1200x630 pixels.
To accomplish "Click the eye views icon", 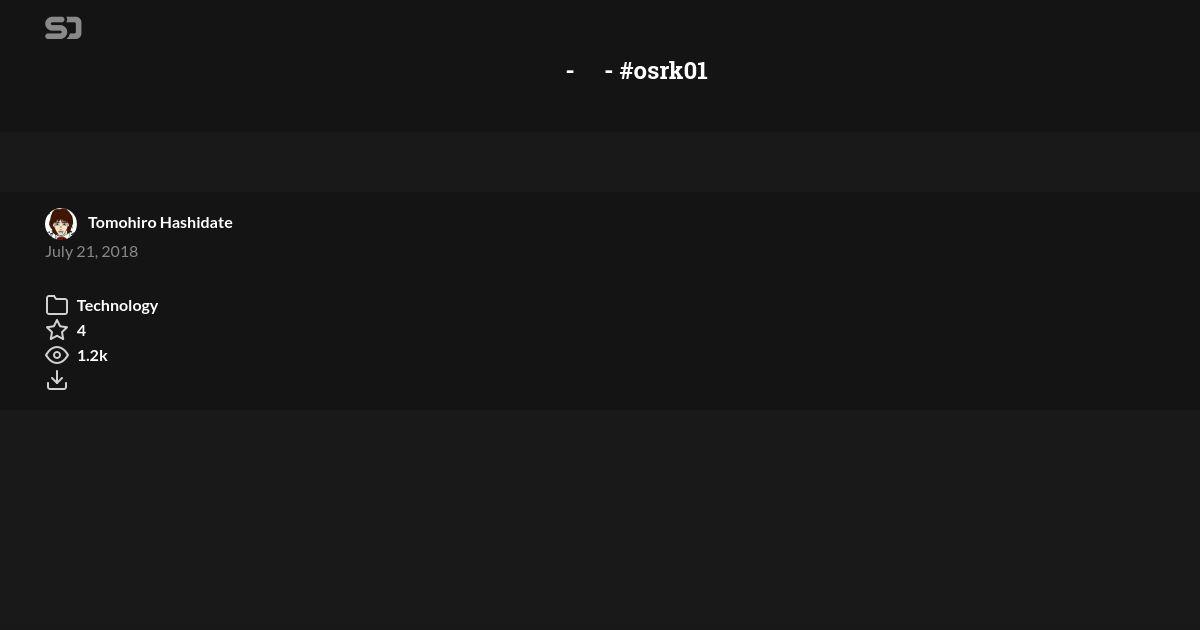I will (57, 355).
